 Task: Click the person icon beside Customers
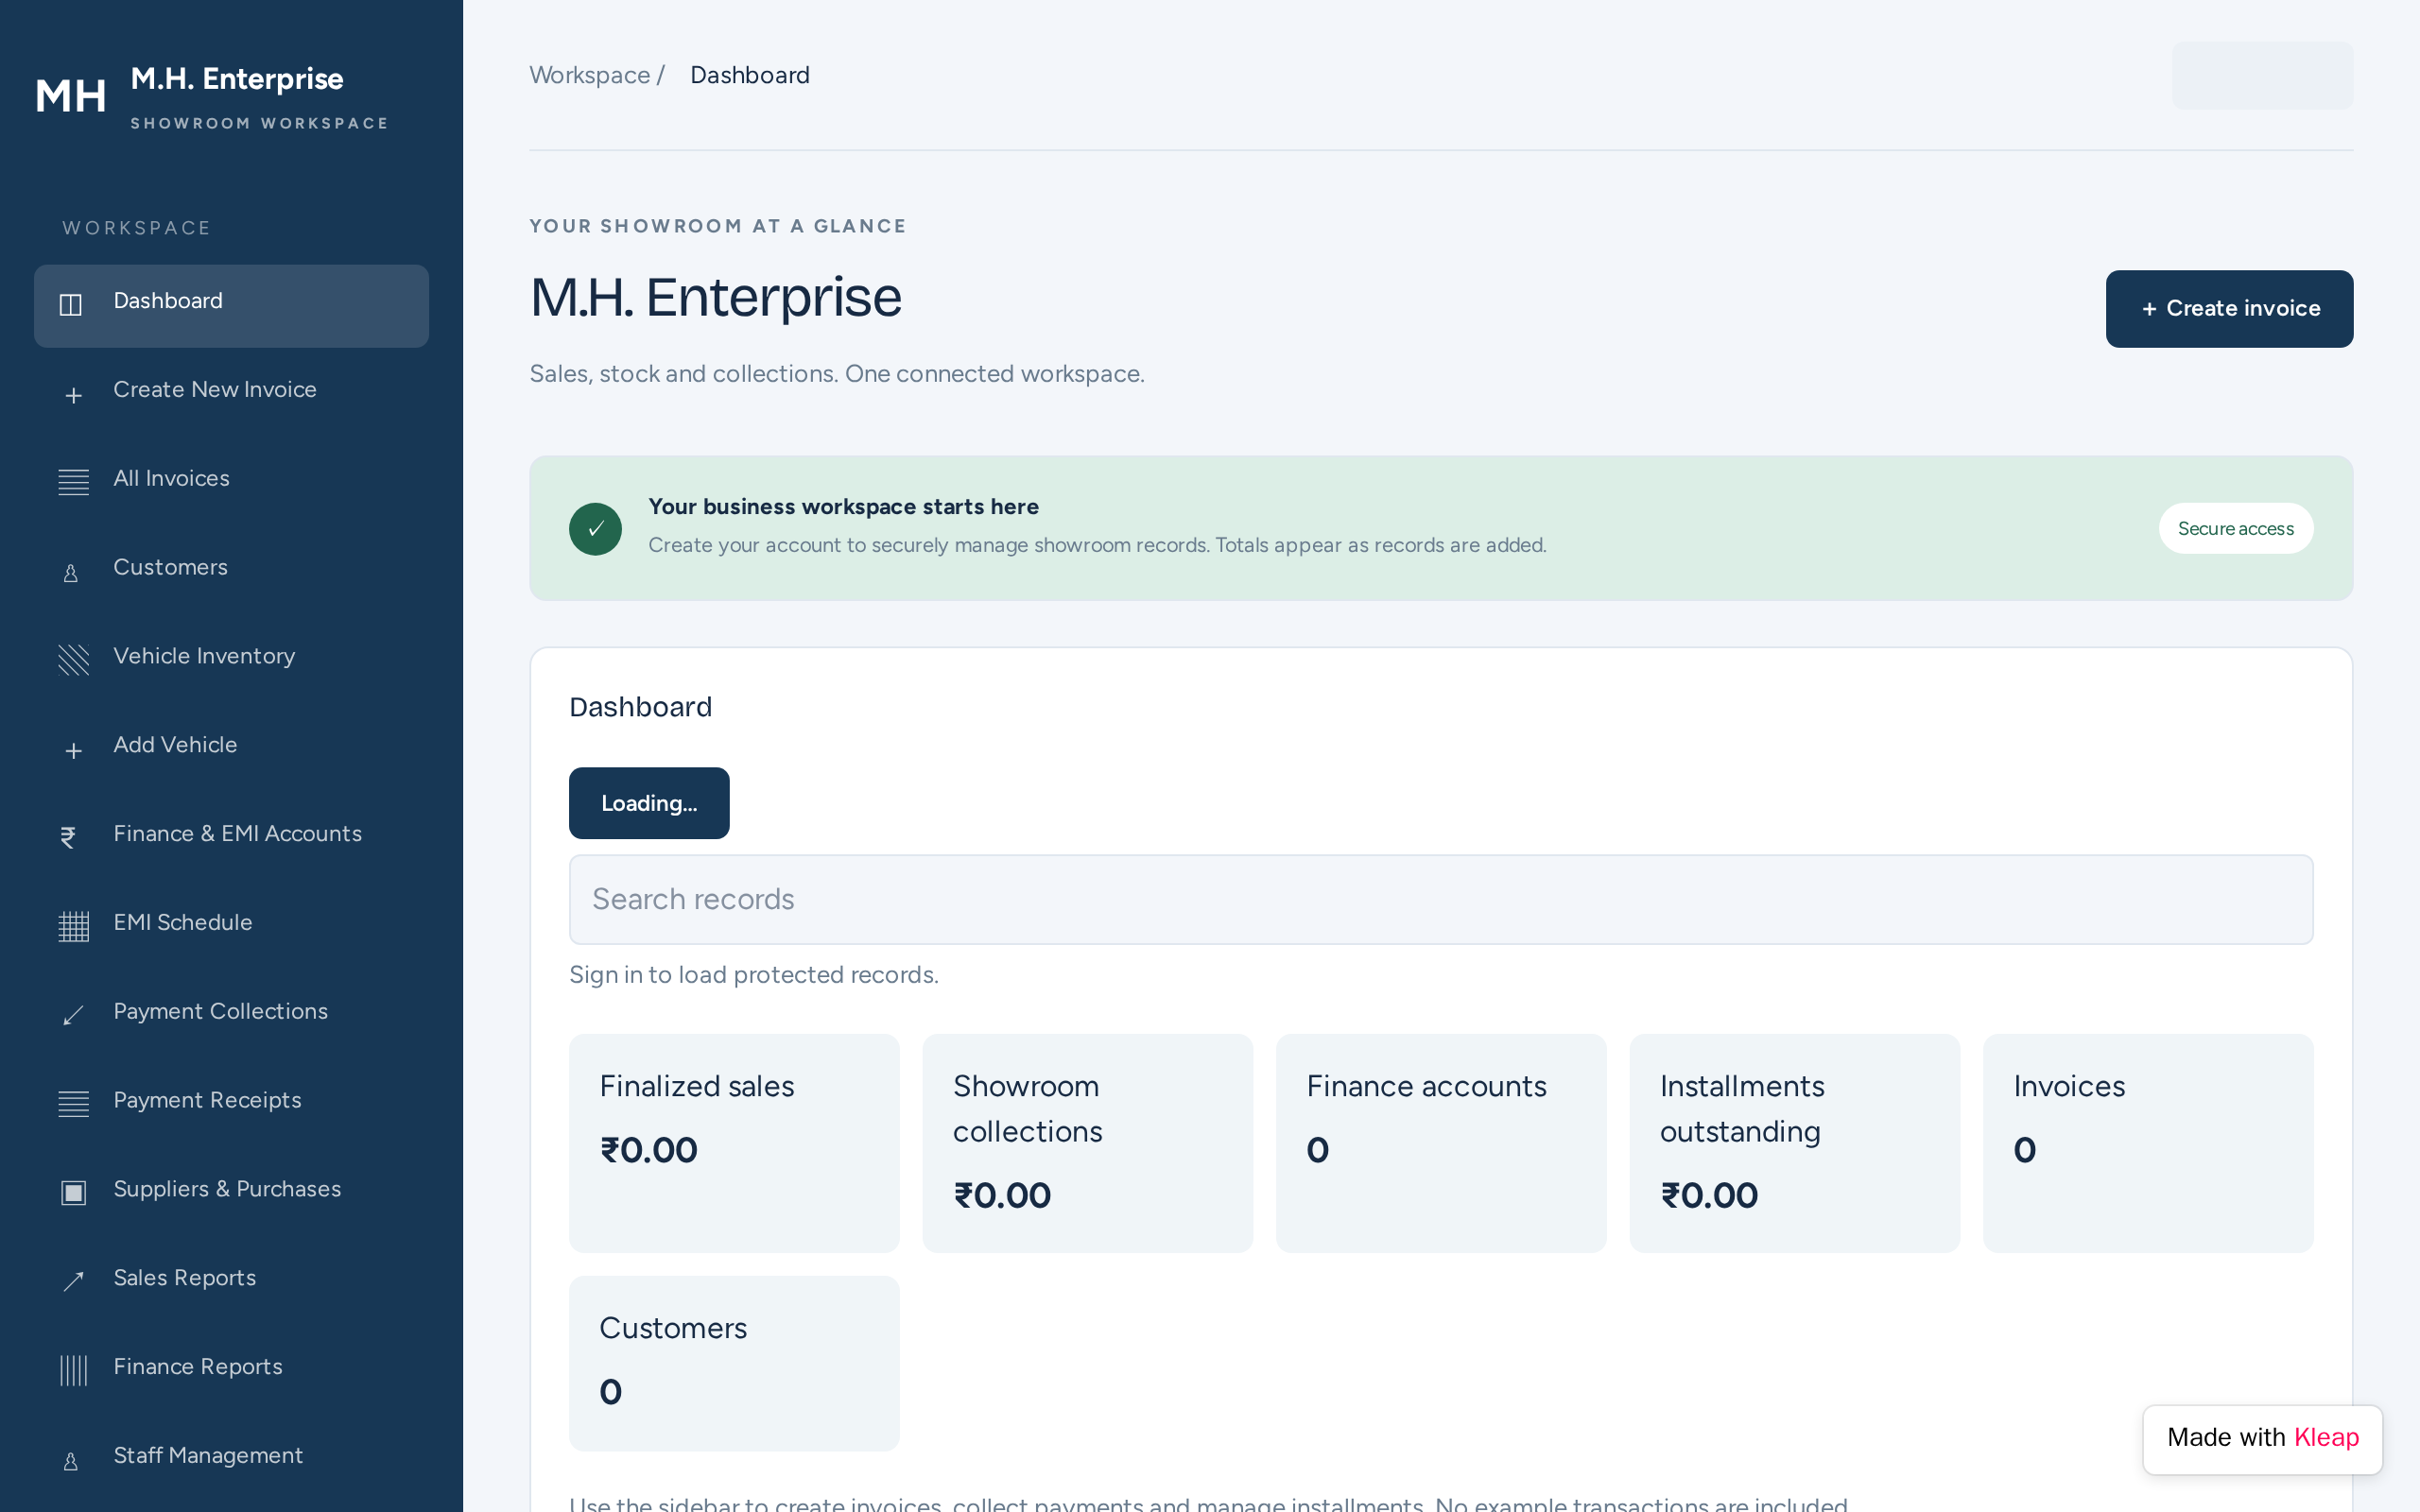(71, 573)
